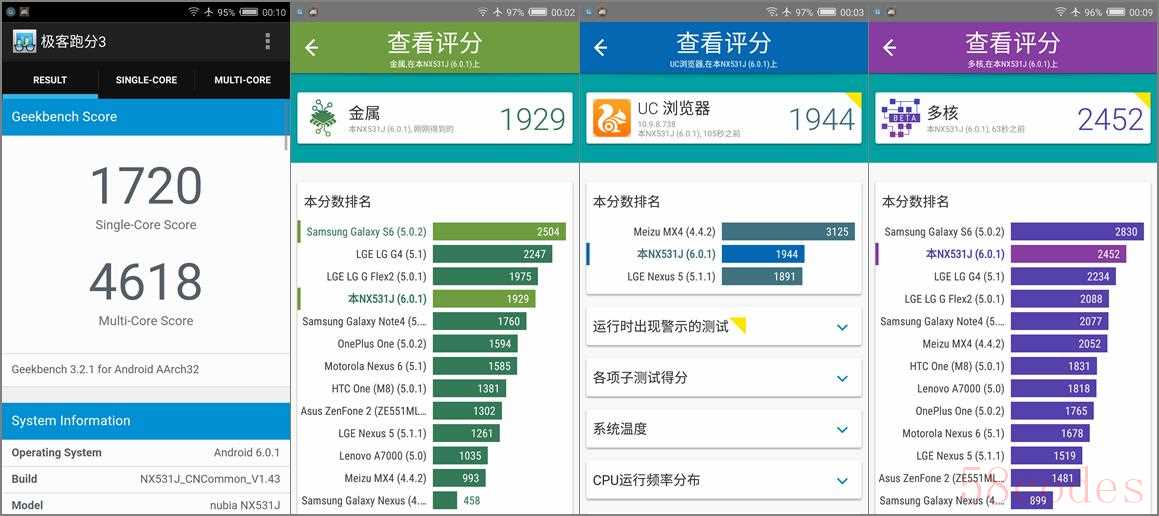Select the HTC One (M8) bar scoring 1381

click(x=469, y=388)
